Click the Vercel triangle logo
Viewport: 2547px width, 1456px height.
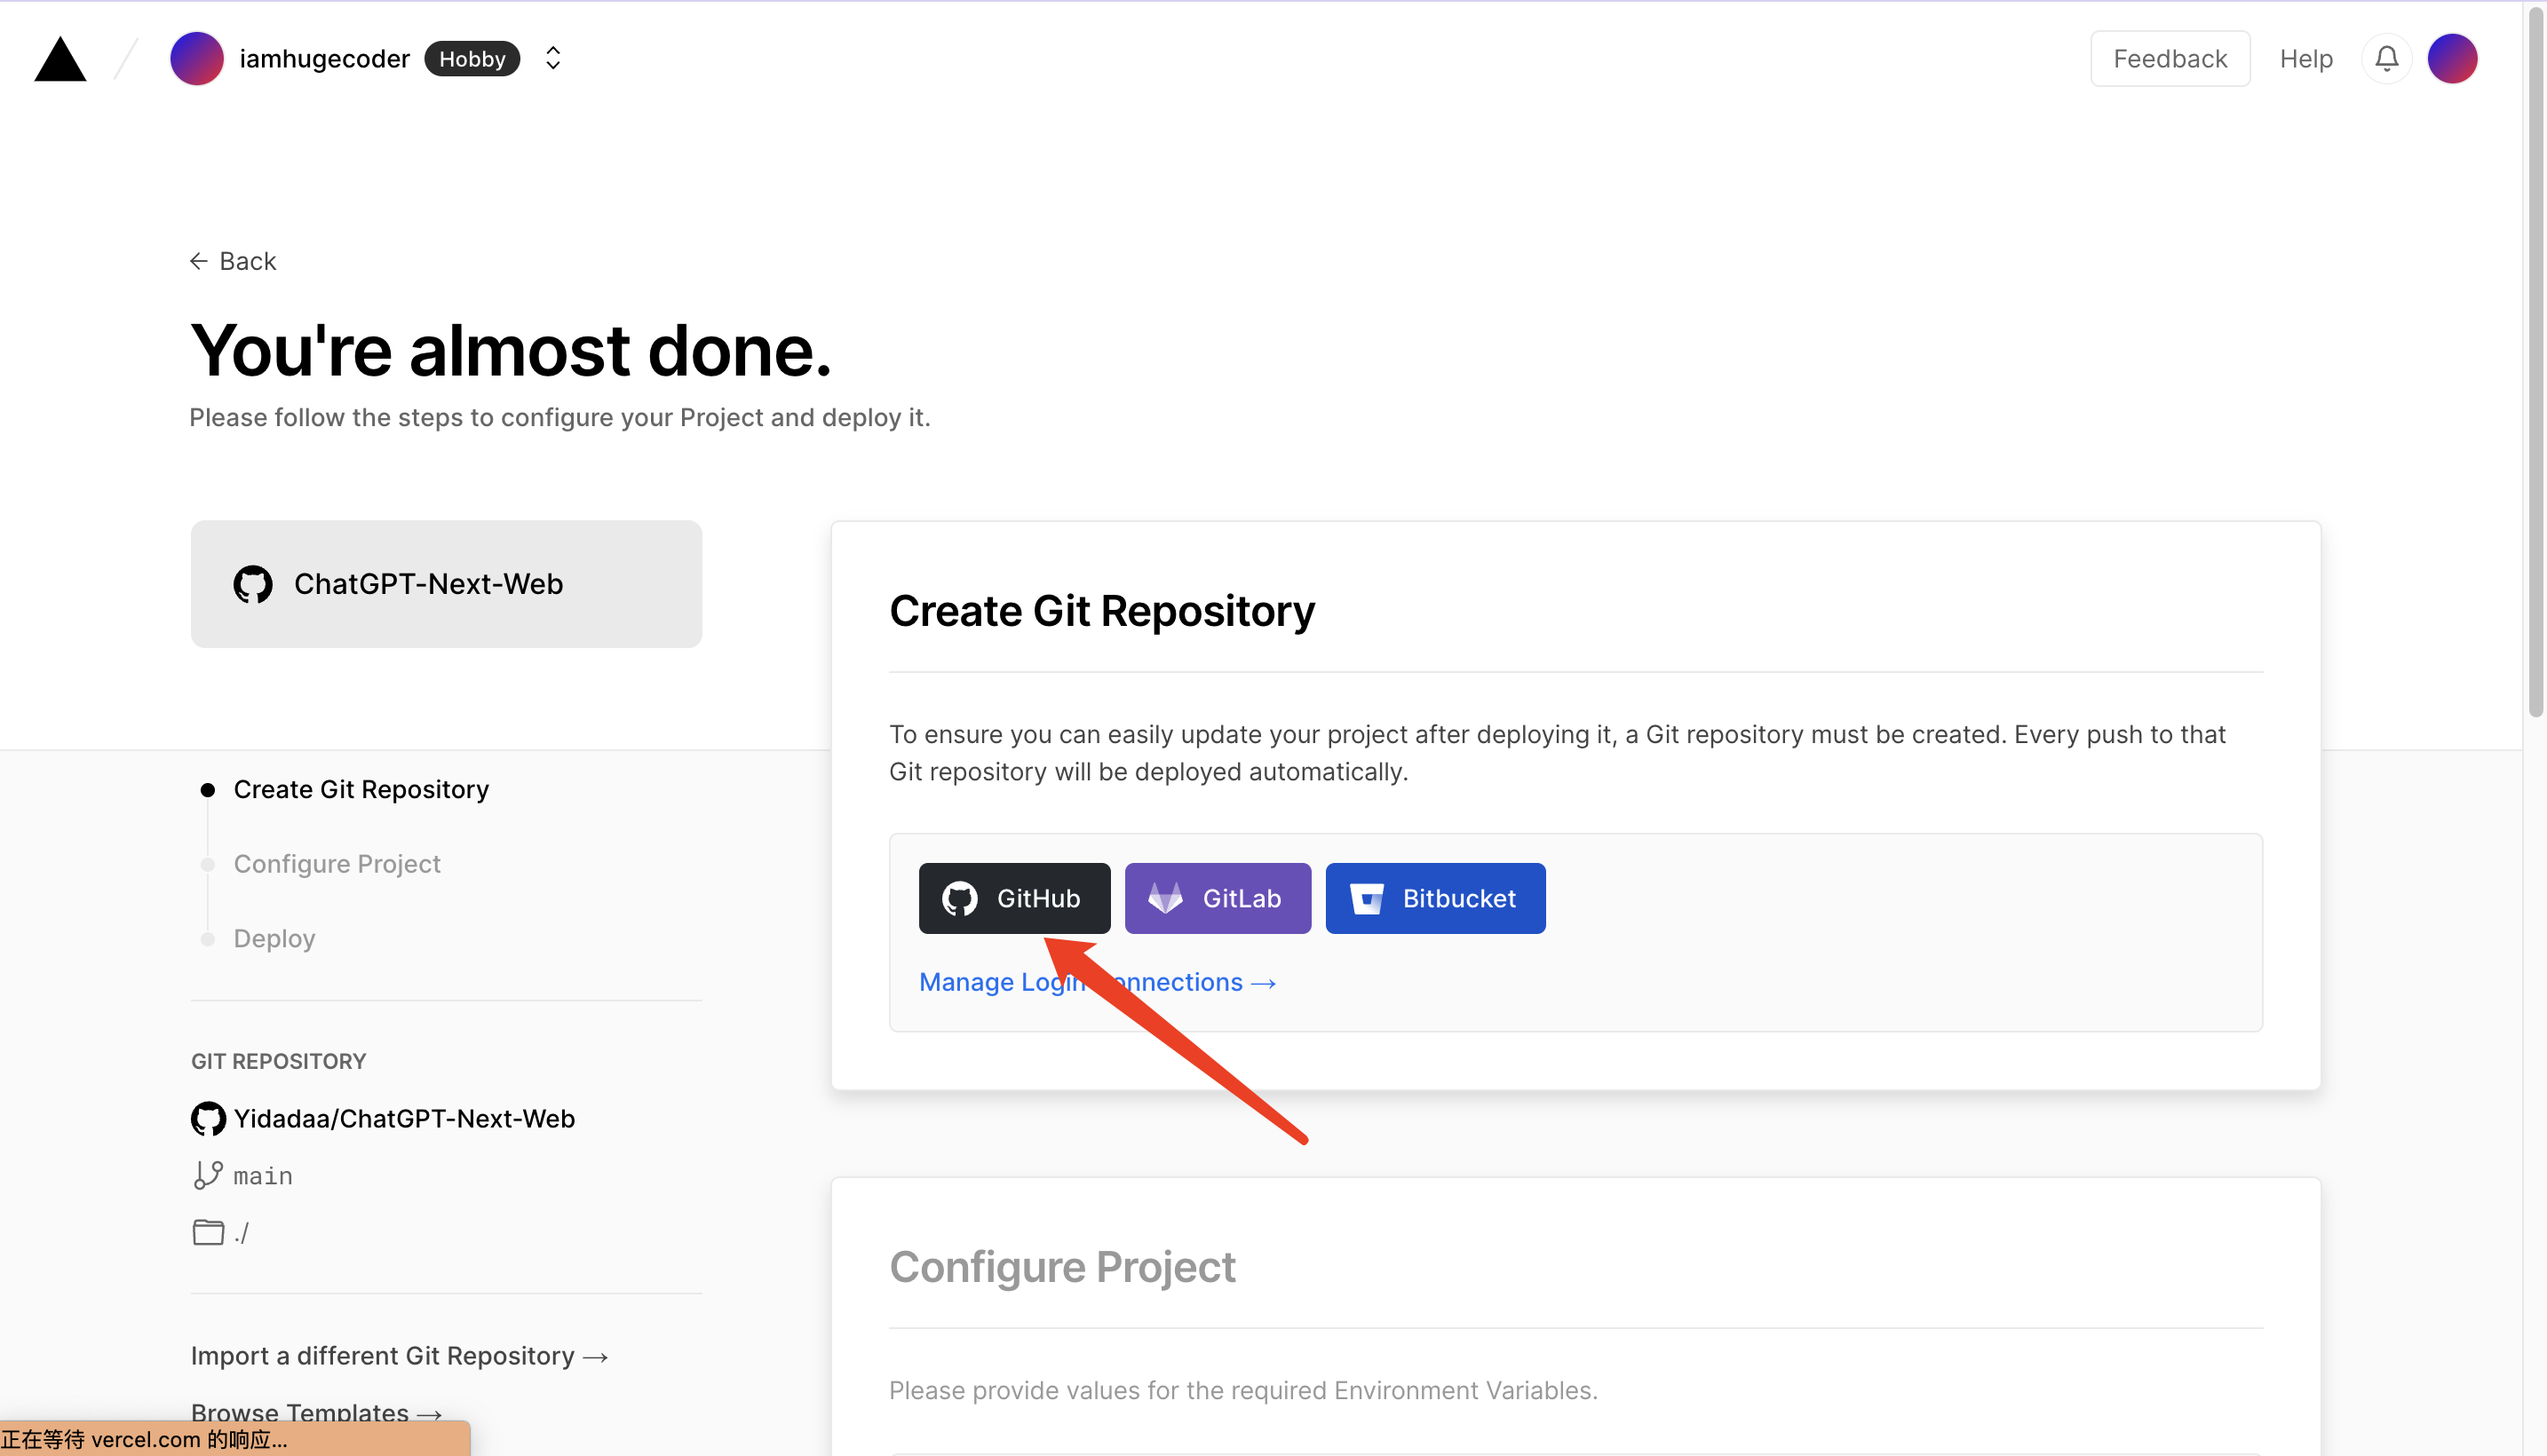pyautogui.click(x=60, y=59)
